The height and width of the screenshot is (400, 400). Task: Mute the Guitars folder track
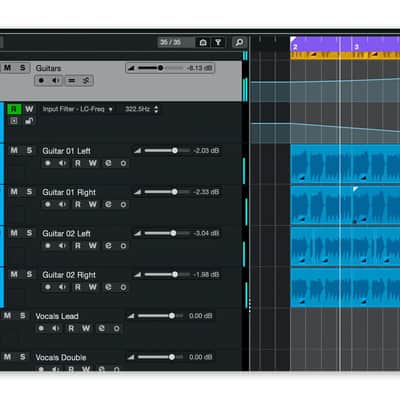pyautogui.click(x=7, y=68)
